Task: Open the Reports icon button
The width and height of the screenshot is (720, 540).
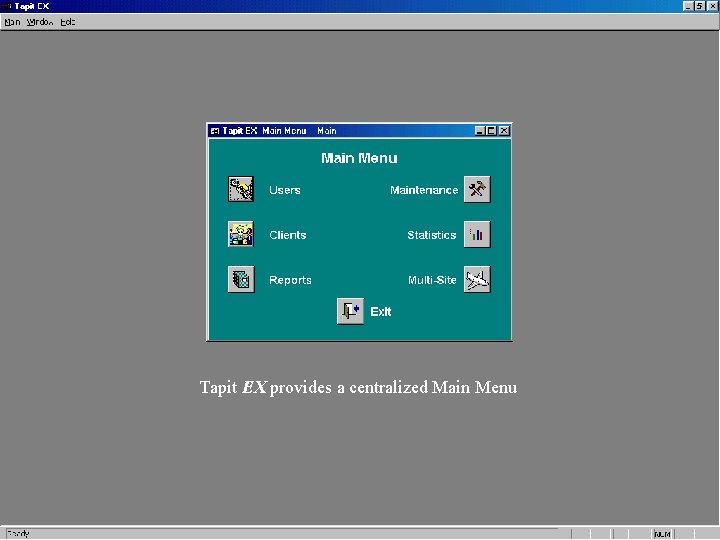Action: (x=241, y=279)
